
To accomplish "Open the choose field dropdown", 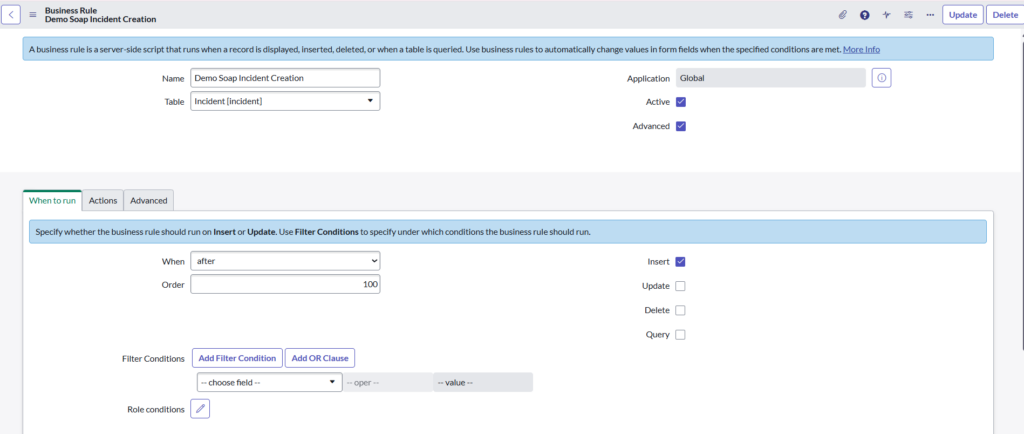I will click(268, 382).
